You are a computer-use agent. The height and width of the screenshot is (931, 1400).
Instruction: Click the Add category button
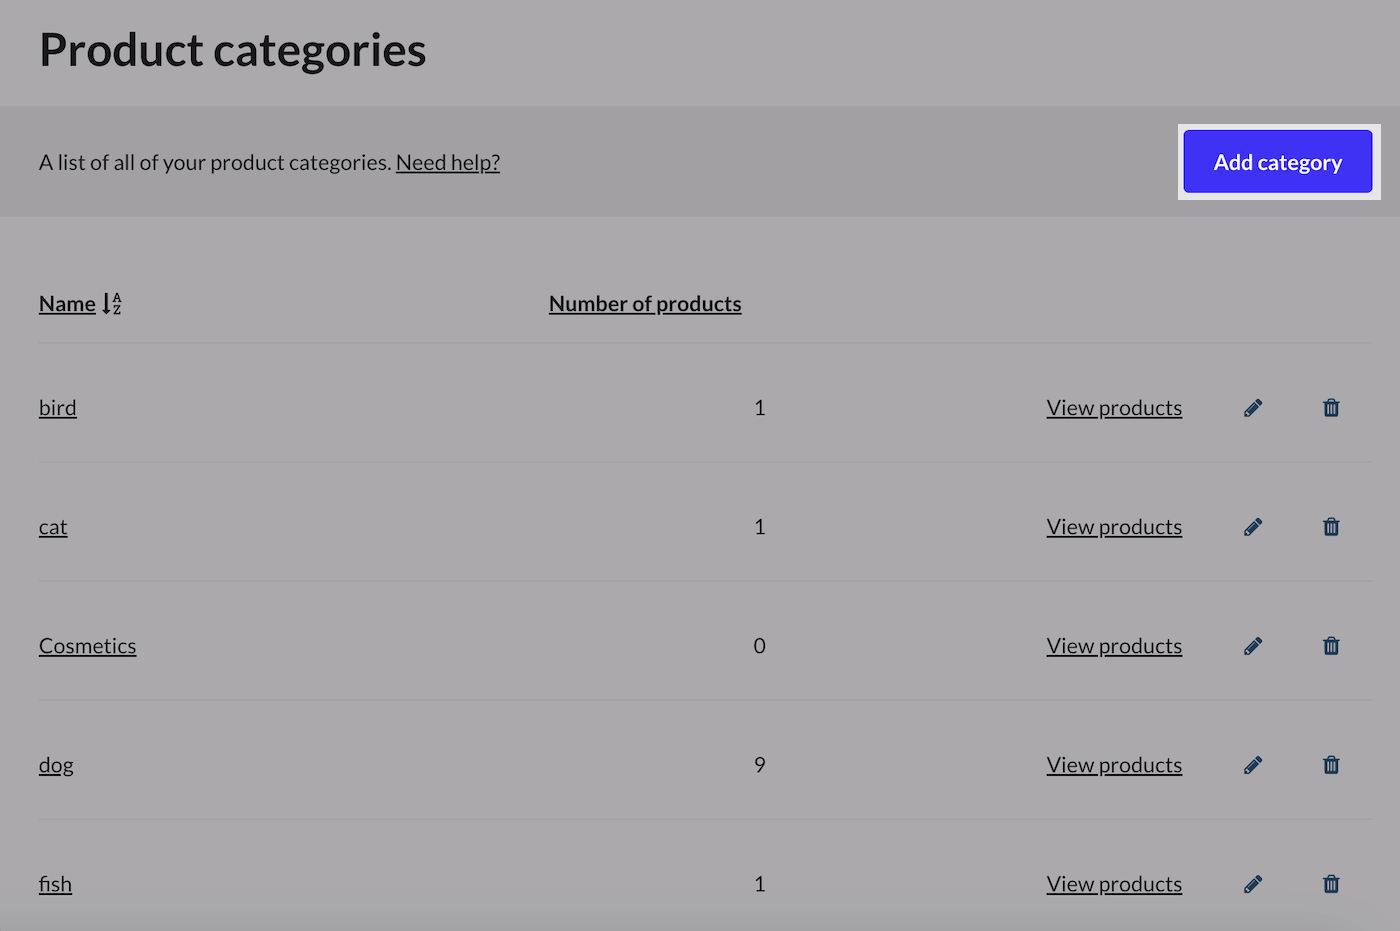point(1278,161)
